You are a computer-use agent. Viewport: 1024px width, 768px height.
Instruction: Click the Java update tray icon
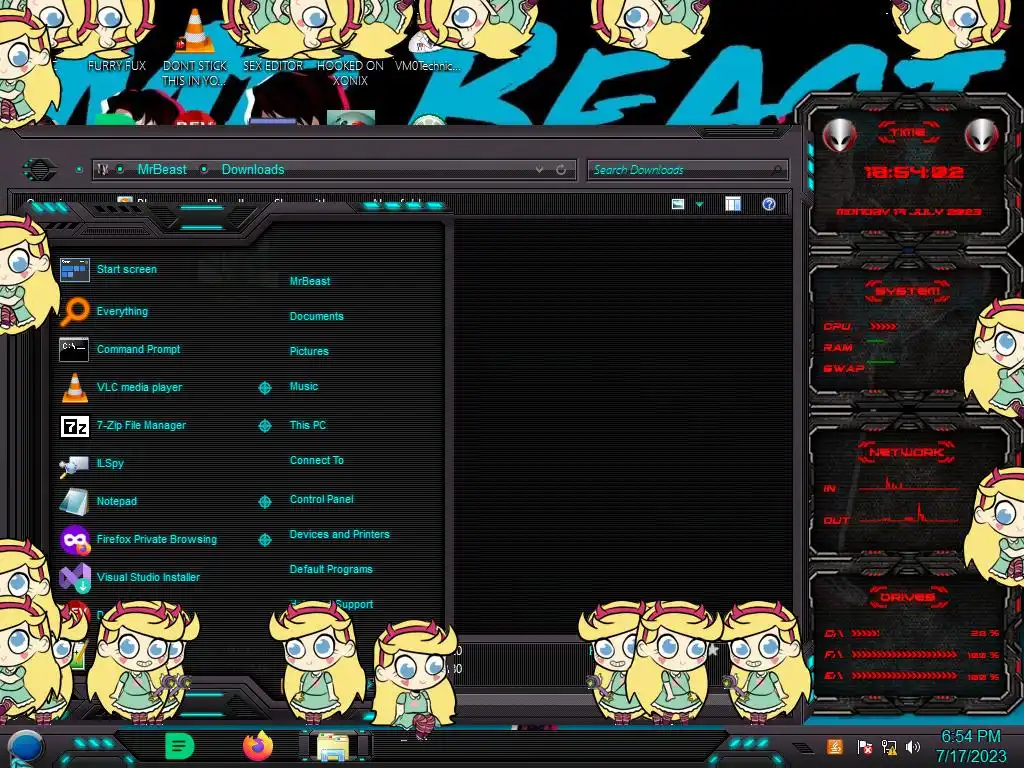click(x=834, y=746)
